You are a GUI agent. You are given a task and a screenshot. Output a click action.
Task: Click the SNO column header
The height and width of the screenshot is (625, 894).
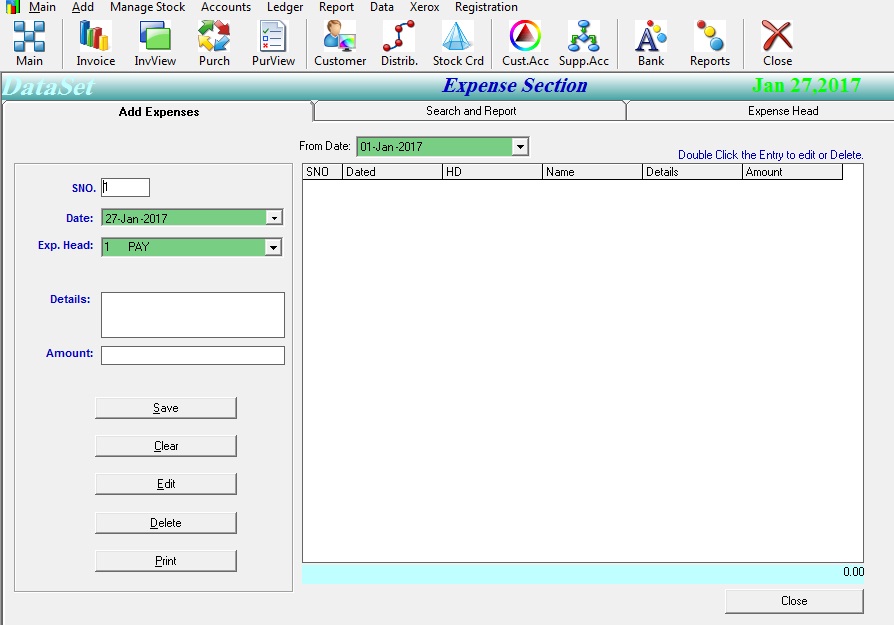click(x=322, y=172)
